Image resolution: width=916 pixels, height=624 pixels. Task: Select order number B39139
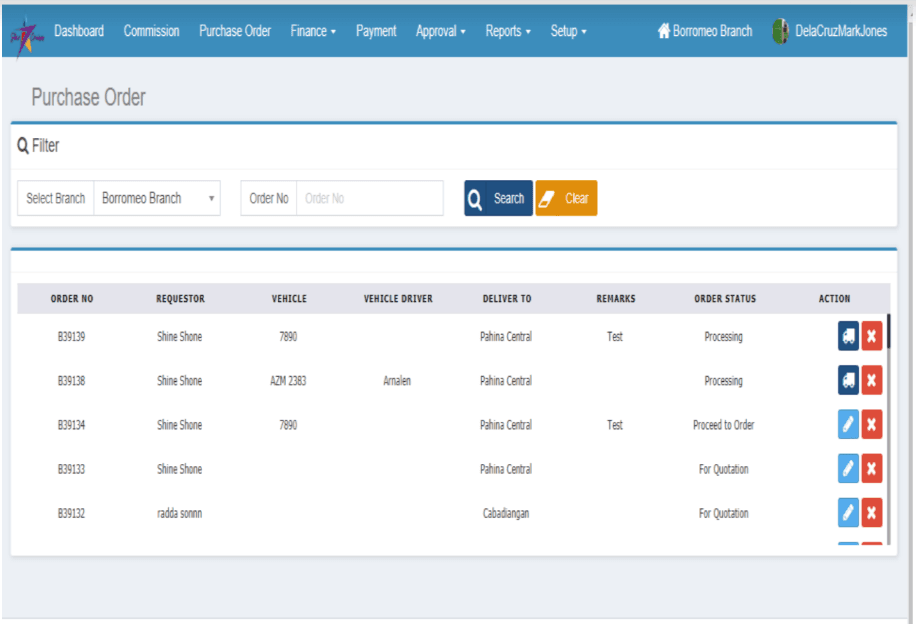[71, 337]
